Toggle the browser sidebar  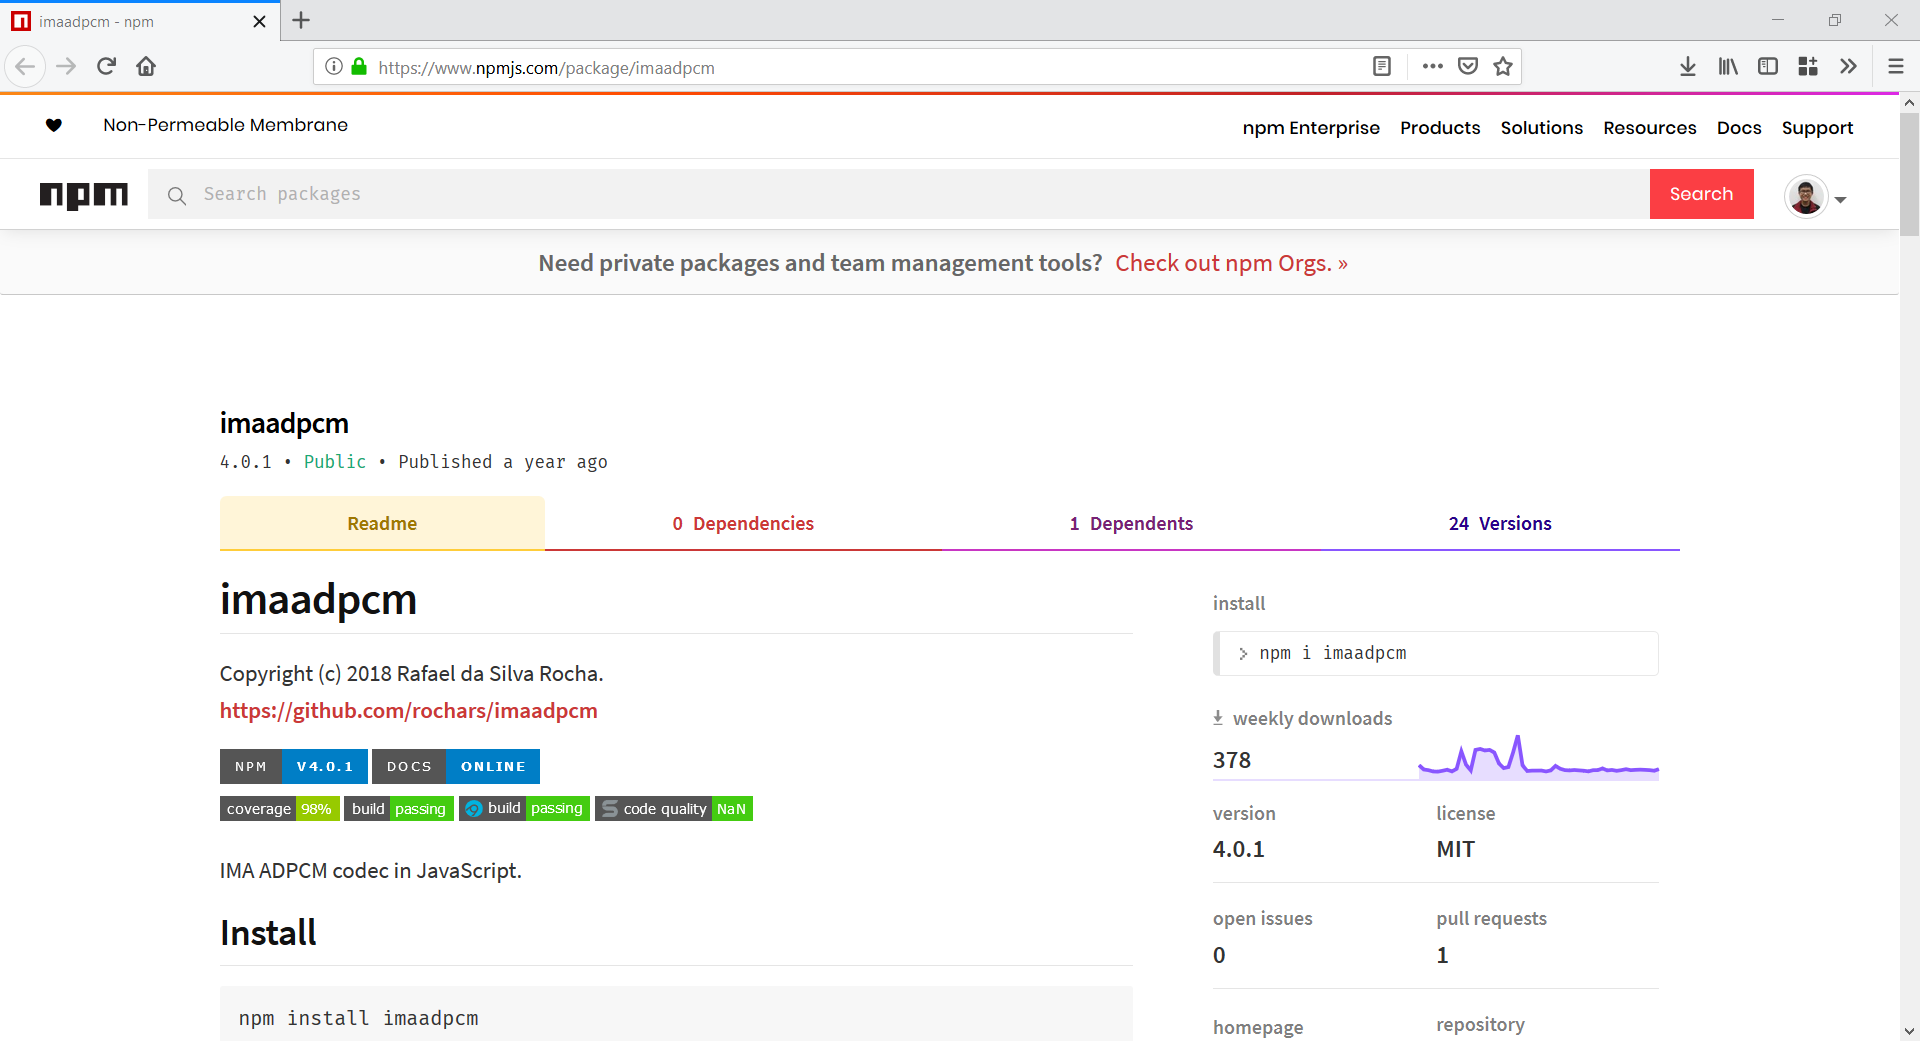(1767, 67)
